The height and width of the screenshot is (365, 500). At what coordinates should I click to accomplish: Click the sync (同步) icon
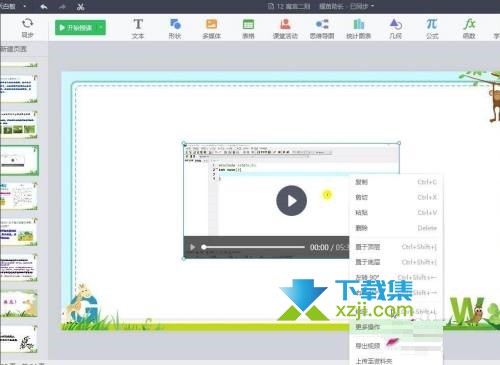27,27
